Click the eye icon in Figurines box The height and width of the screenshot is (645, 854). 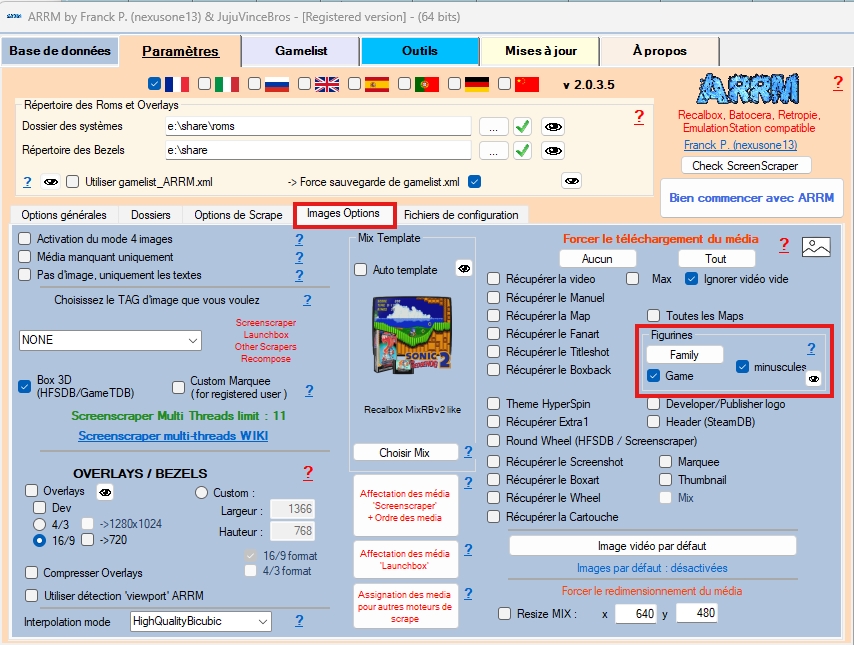tap(815, 379)
